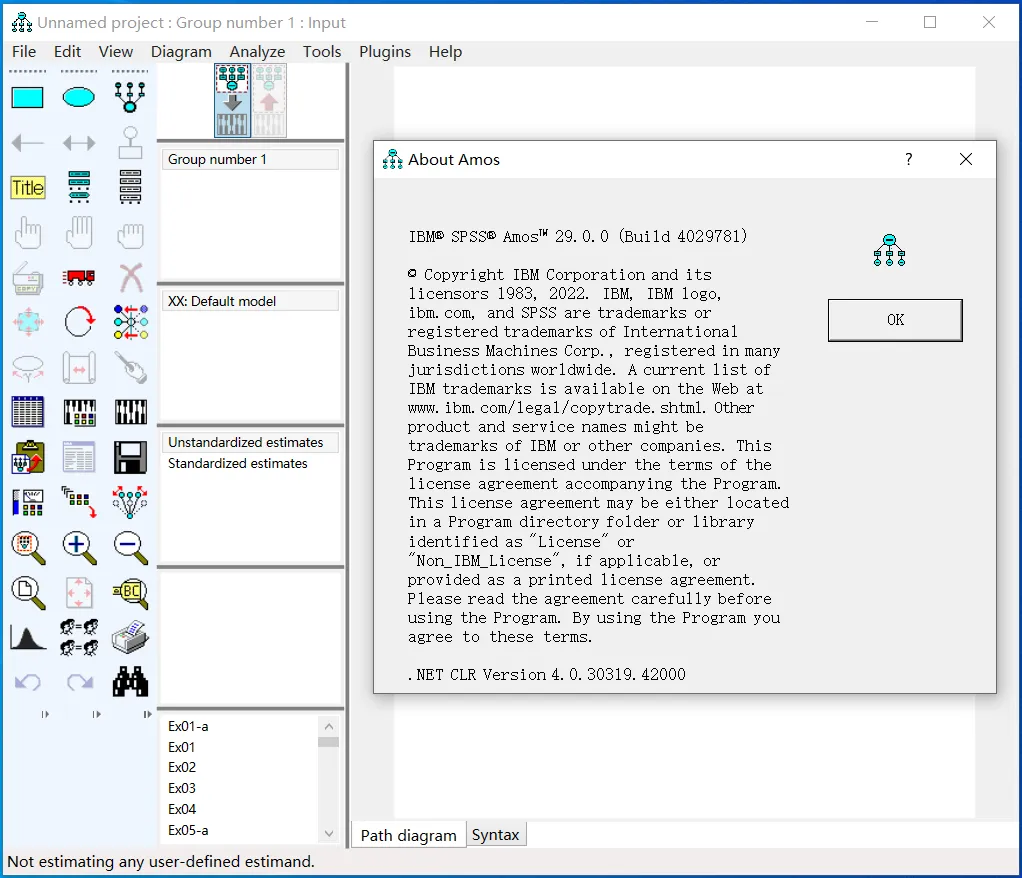Select Group number 1 in groups panel

tap(250, 160)
